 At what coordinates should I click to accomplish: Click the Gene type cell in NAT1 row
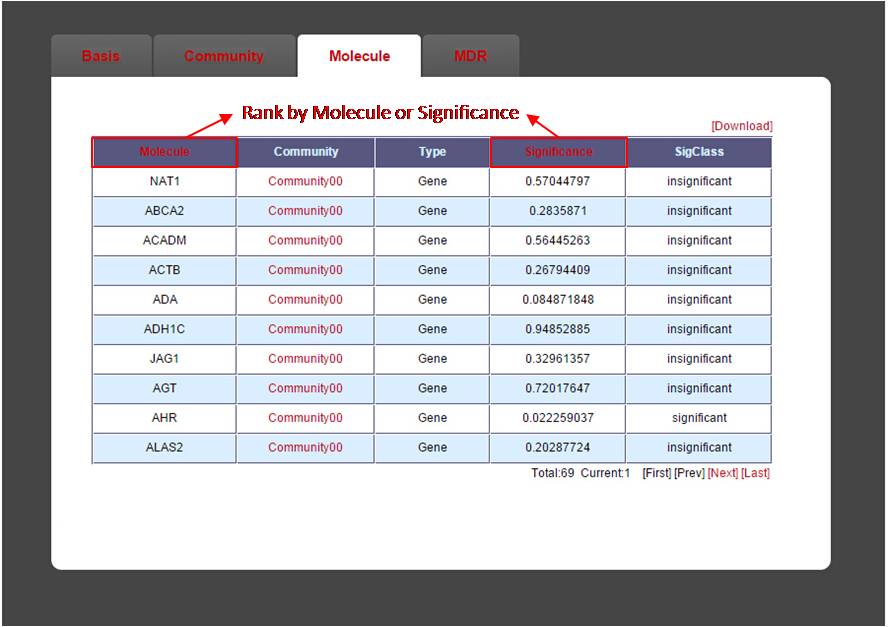tap(433, 181)
